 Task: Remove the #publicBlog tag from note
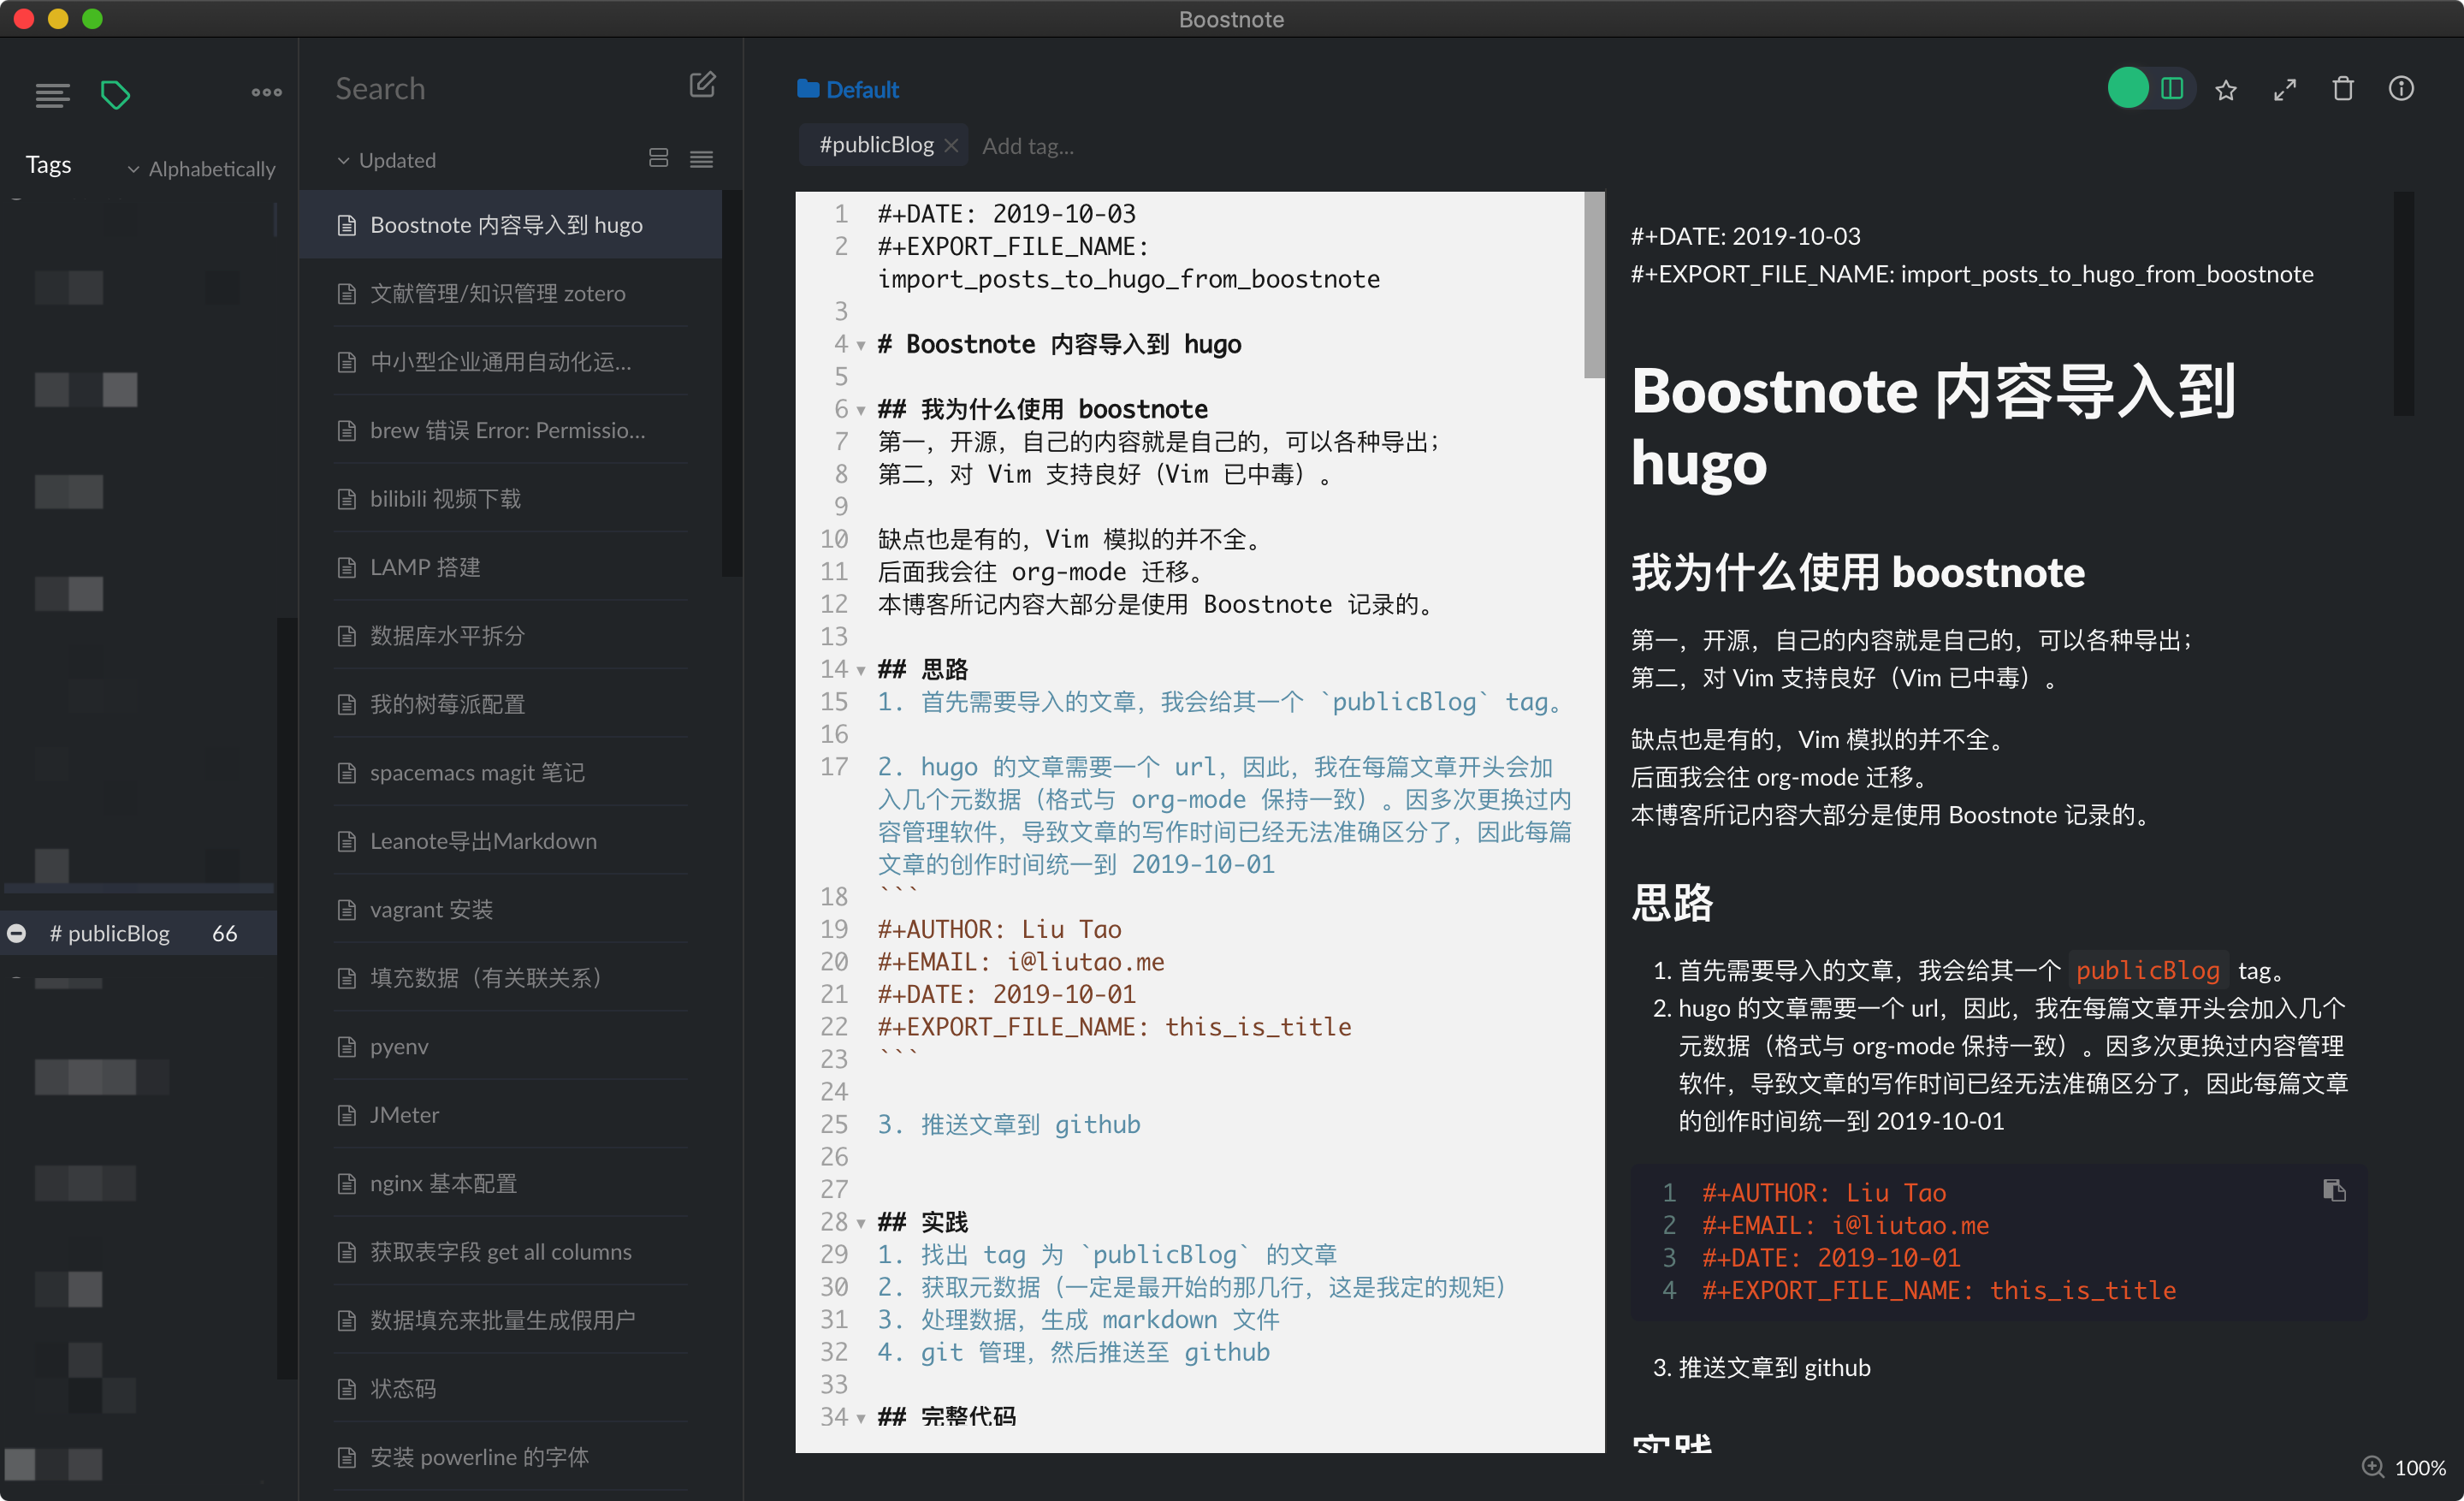[951, 146]
